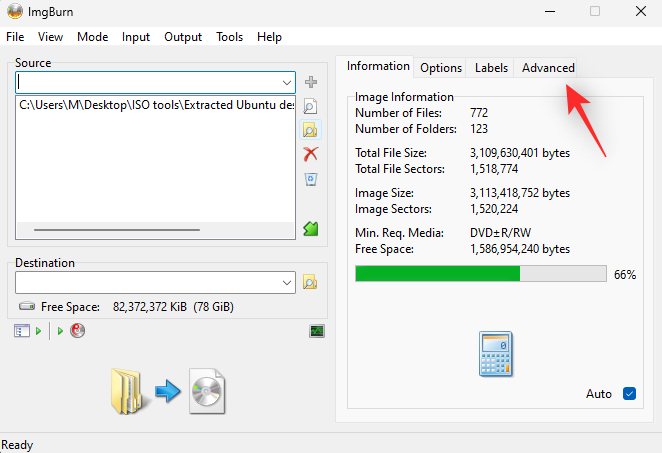The image size is (662, 453).
Task: Minimize the ImgBurn window
Action: coord(550,11)
